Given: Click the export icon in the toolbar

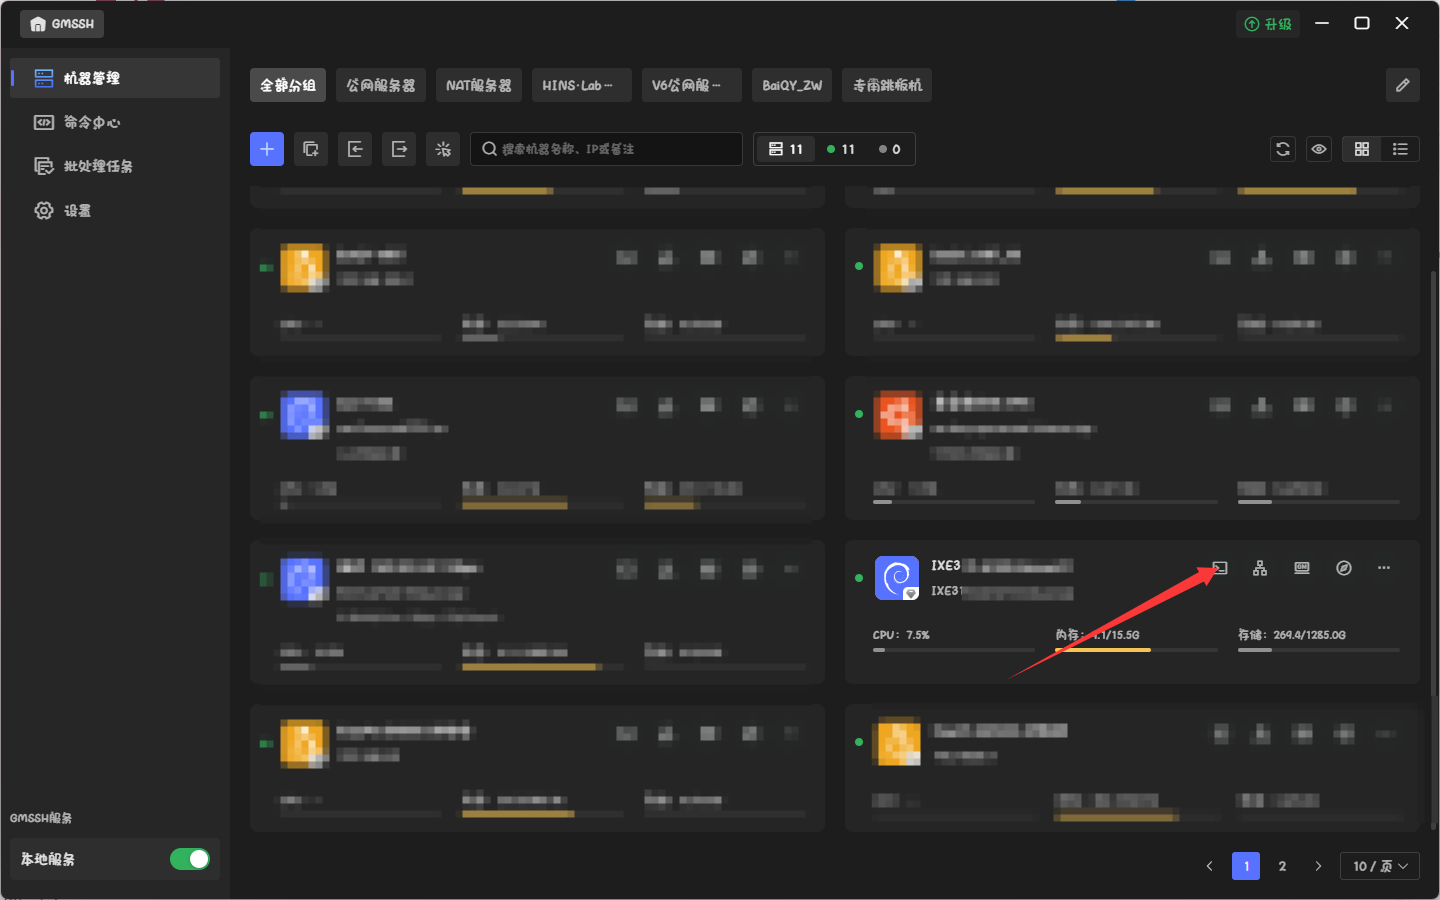Looking at the screenshot, I should click(x=399, y=149).
